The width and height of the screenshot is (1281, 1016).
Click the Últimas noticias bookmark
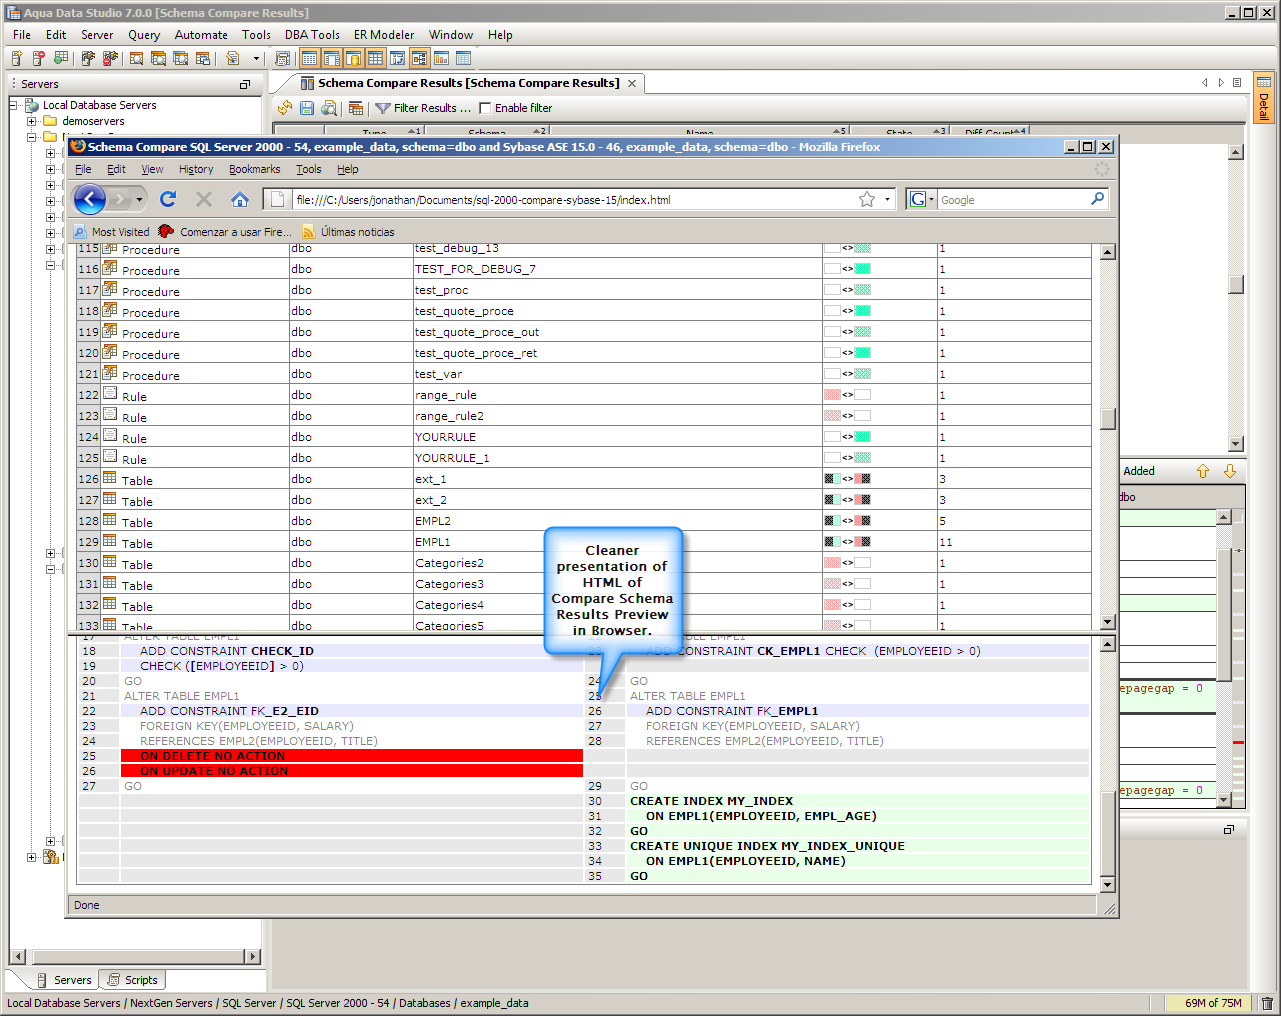tap(348, 232)
